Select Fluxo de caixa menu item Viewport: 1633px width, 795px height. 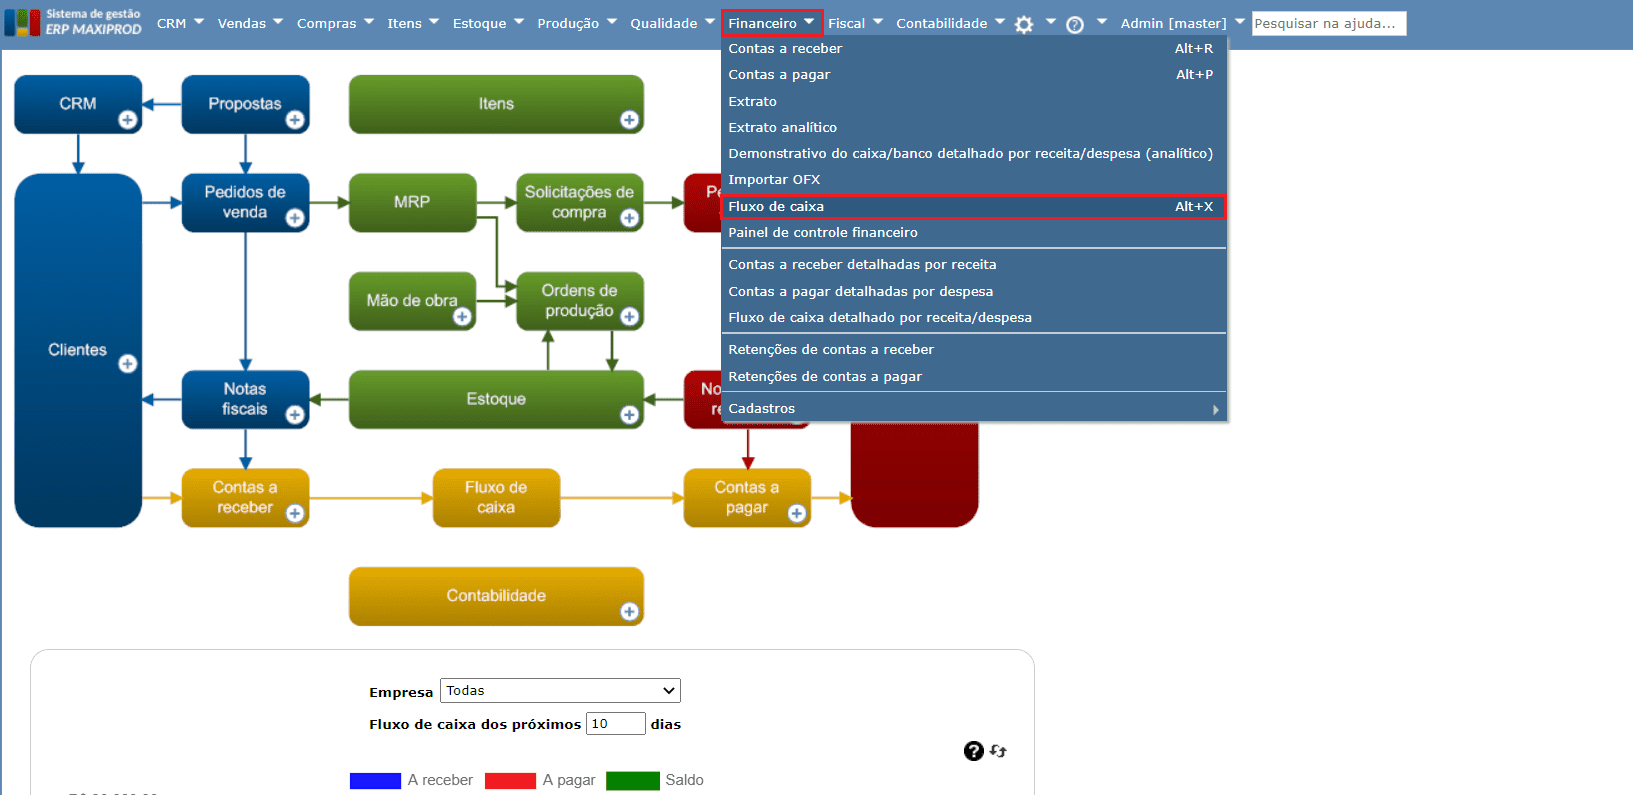(973, 207)
